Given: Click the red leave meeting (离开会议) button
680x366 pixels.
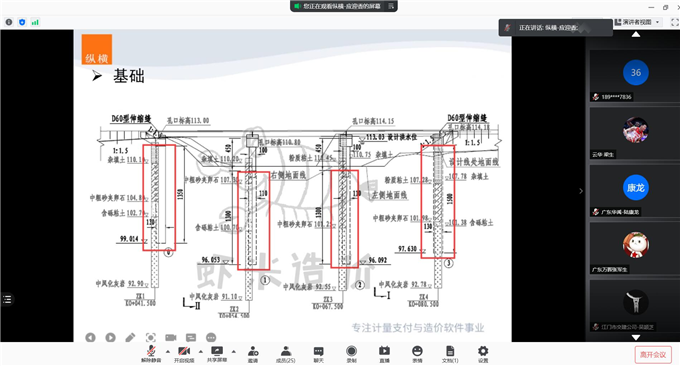Looking at the screenshot, I should (653, 355).
